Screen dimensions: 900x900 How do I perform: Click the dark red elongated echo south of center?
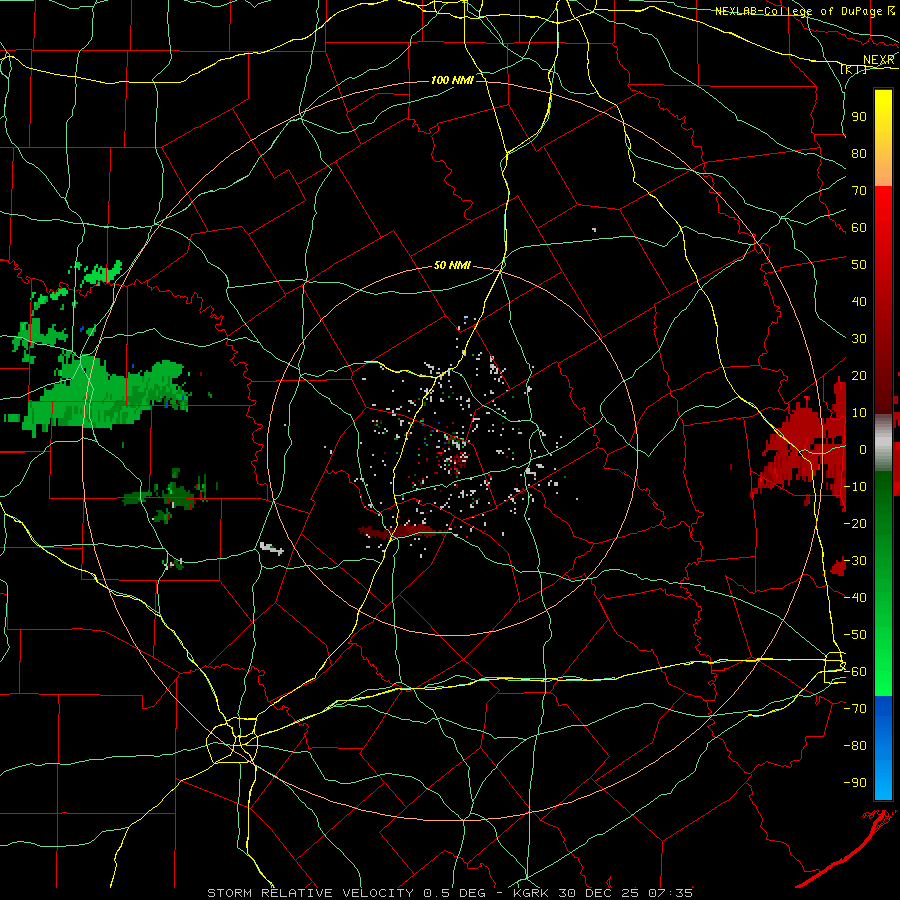[405, 531]
